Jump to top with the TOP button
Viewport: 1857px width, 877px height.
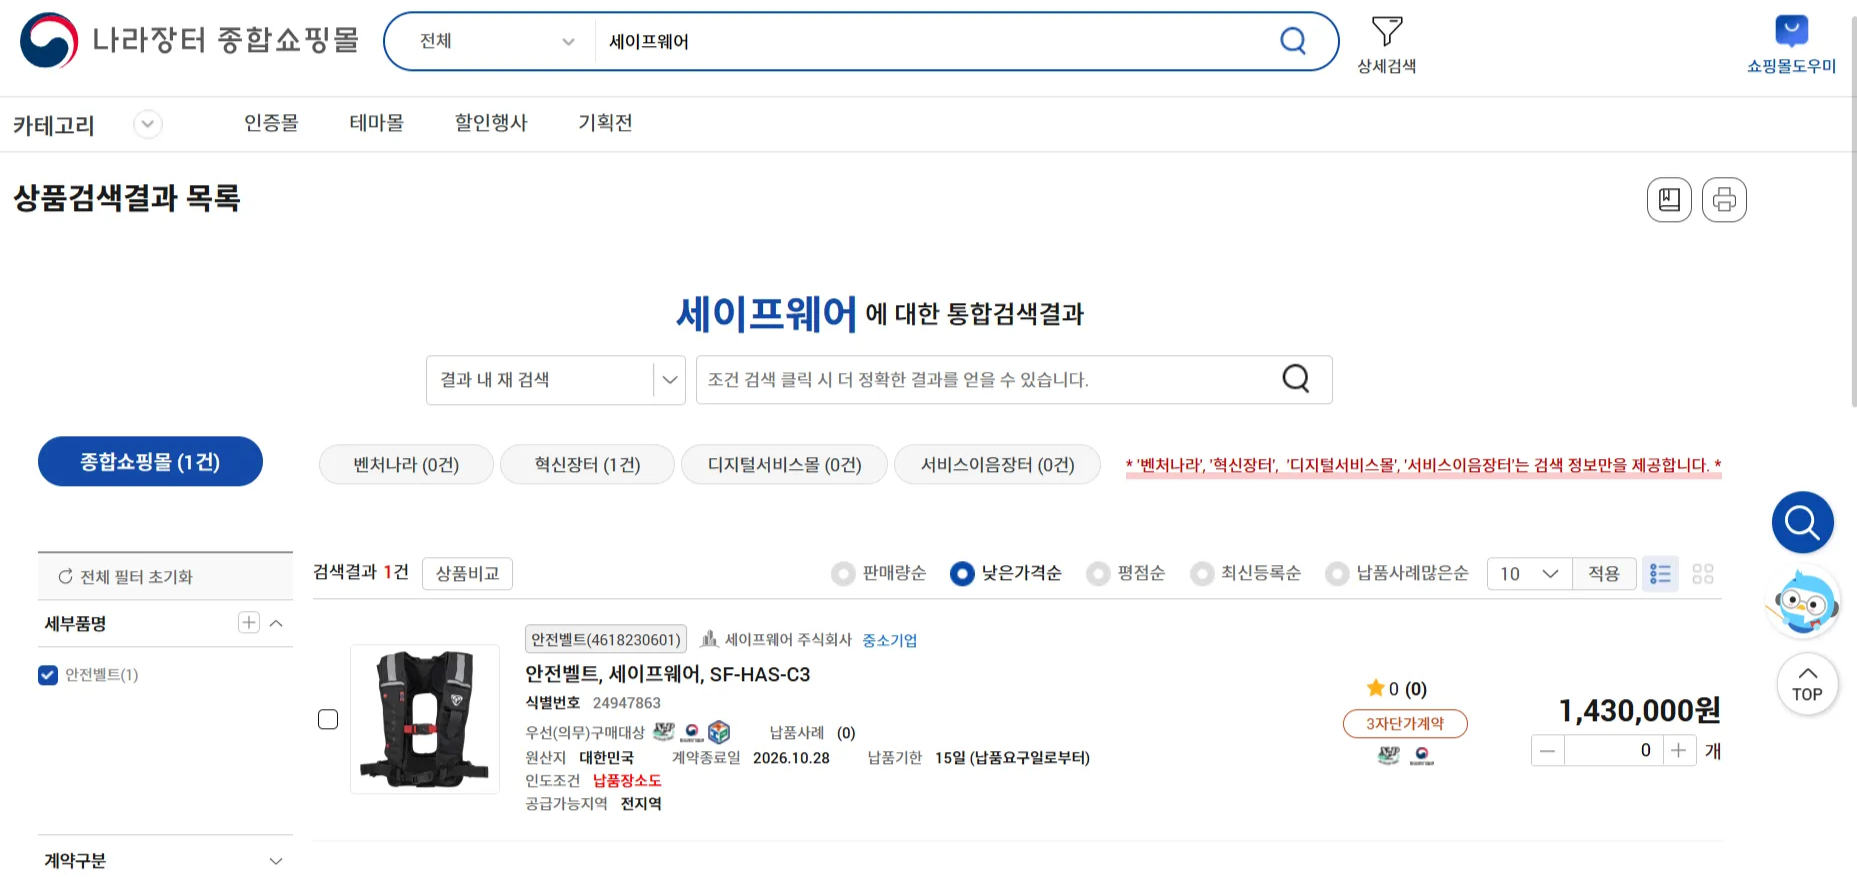click(1807, 684)
